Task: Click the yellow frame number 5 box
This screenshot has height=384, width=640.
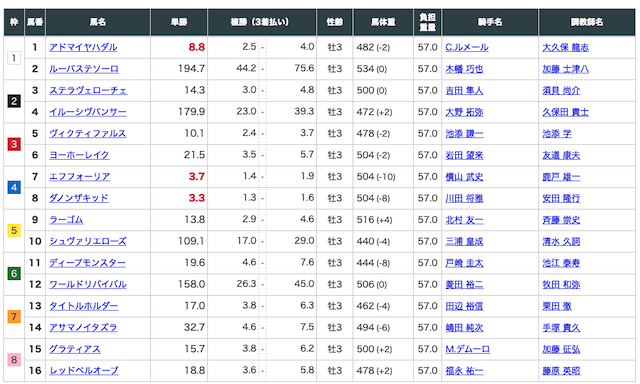Action: click(14, 231)
